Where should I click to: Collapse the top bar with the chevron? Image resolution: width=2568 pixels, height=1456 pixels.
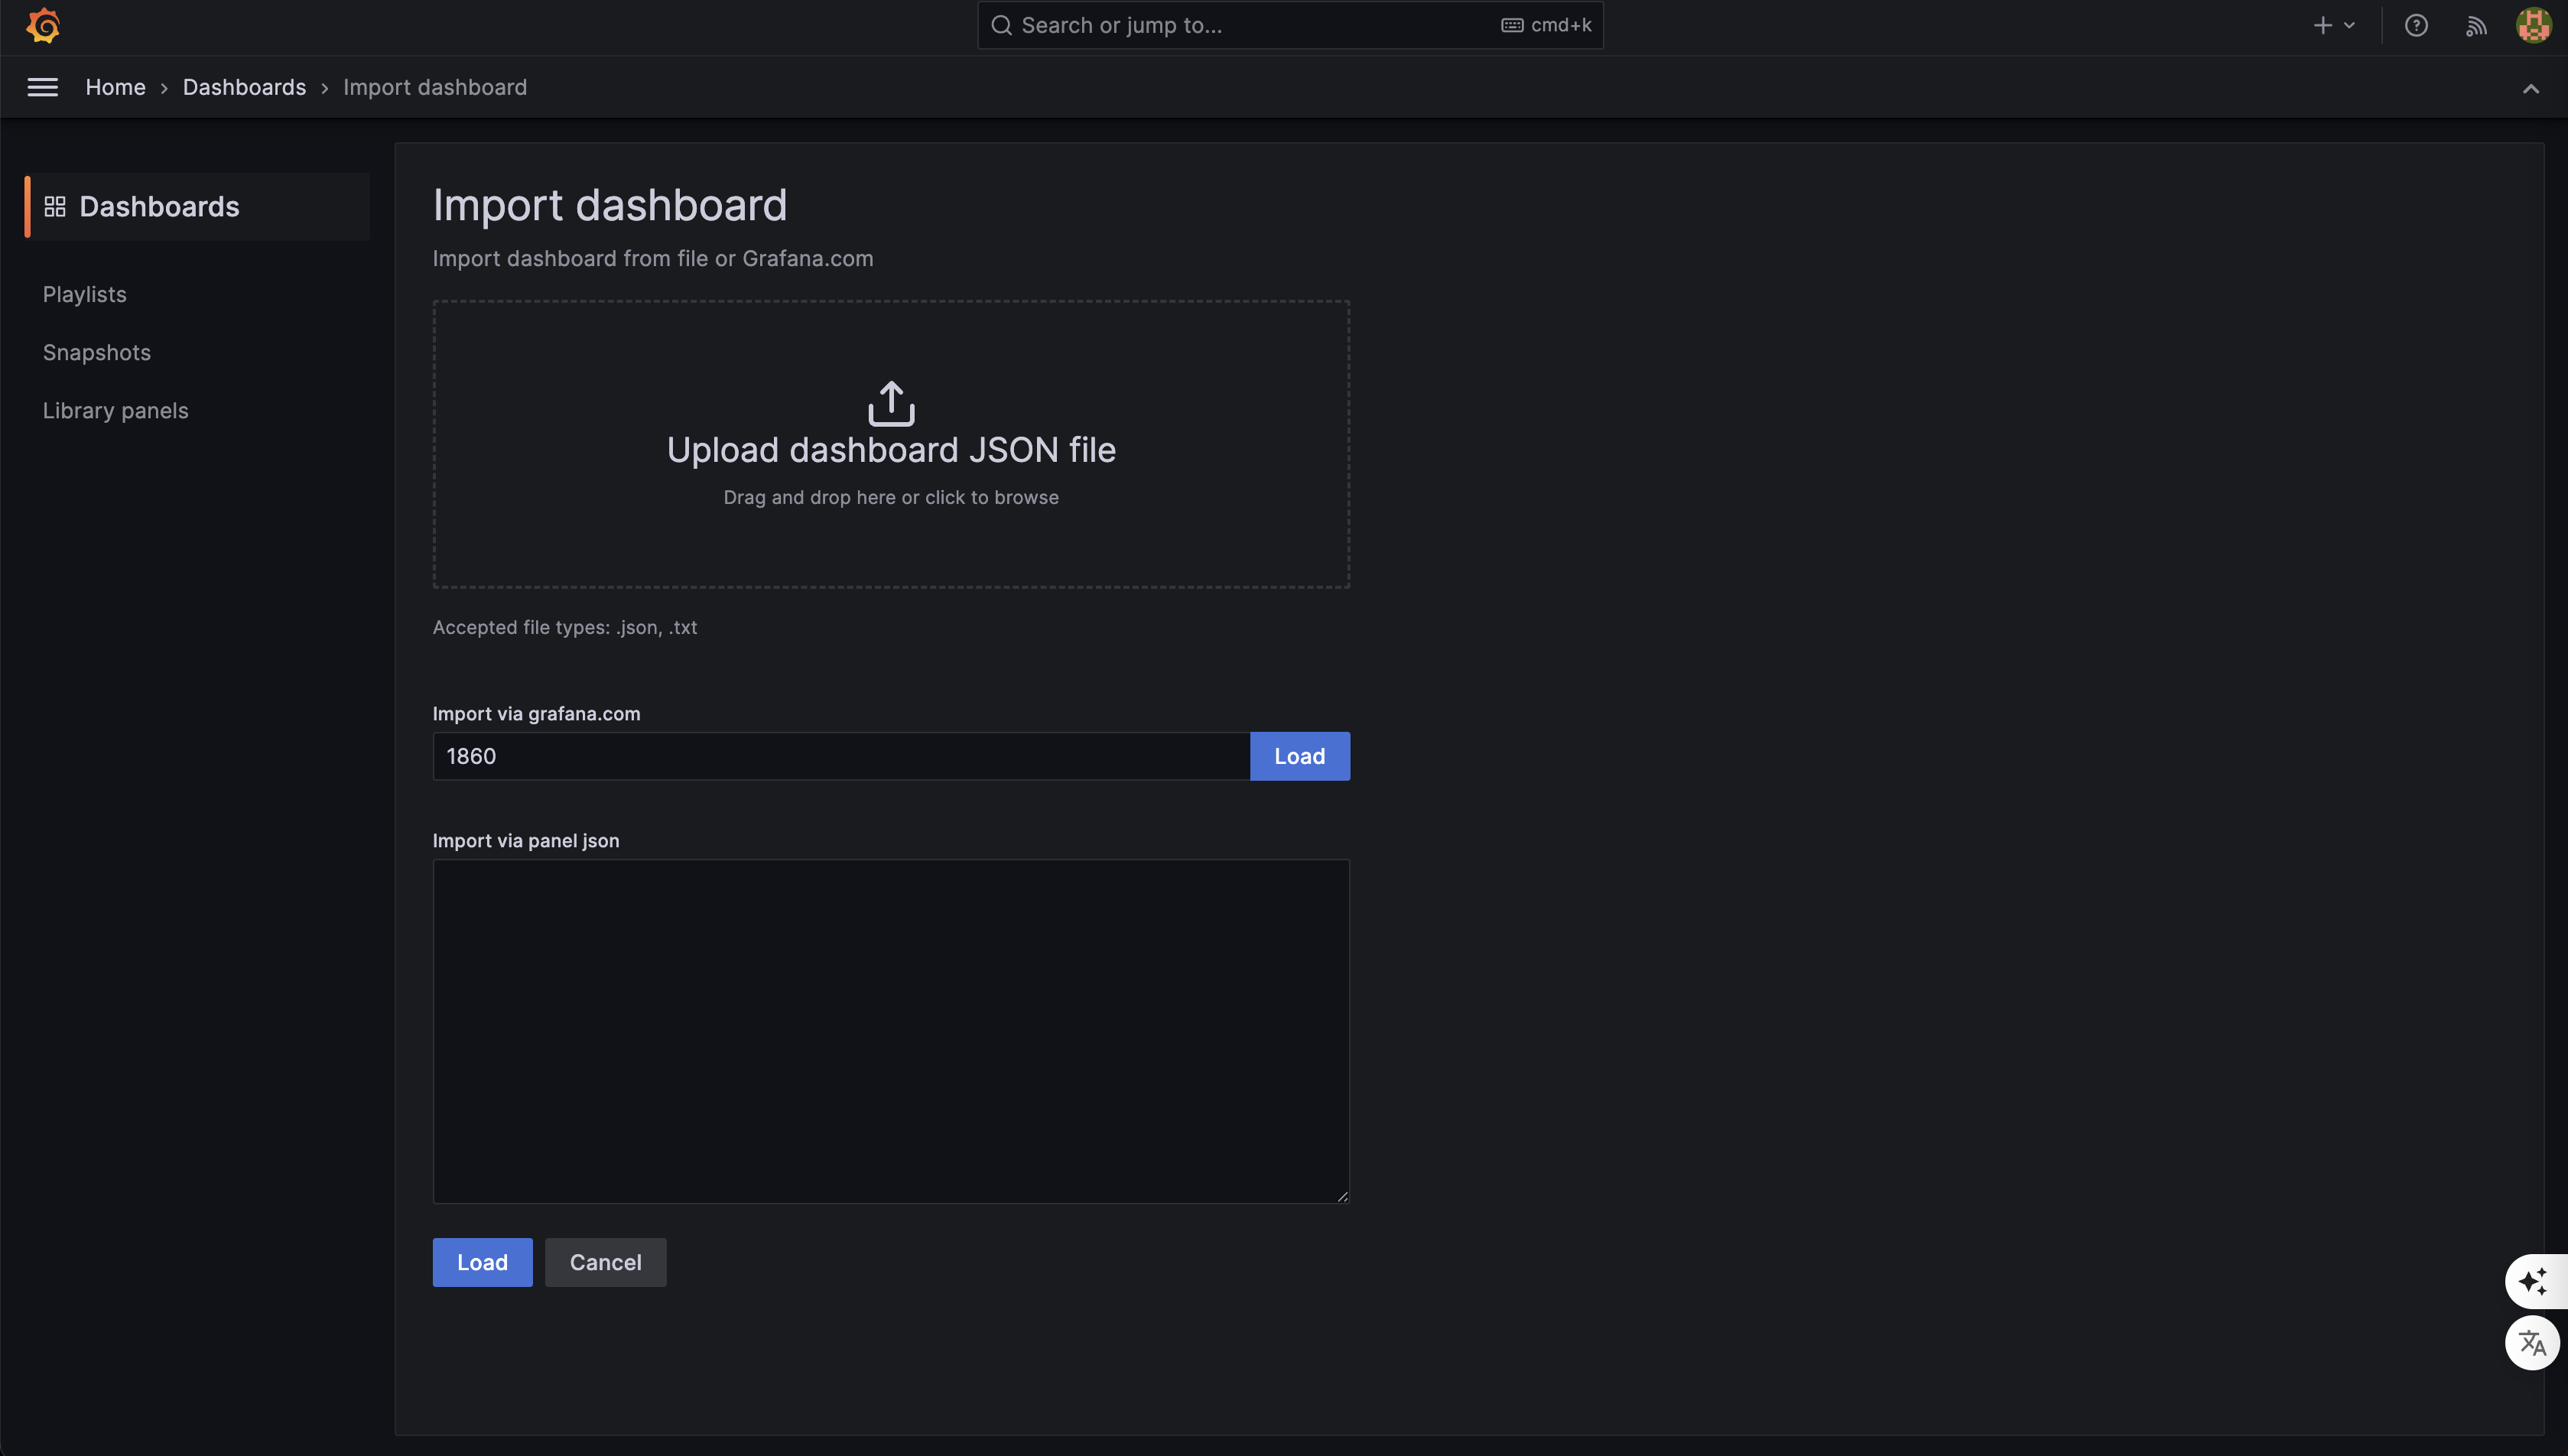tap(2530, 89)
